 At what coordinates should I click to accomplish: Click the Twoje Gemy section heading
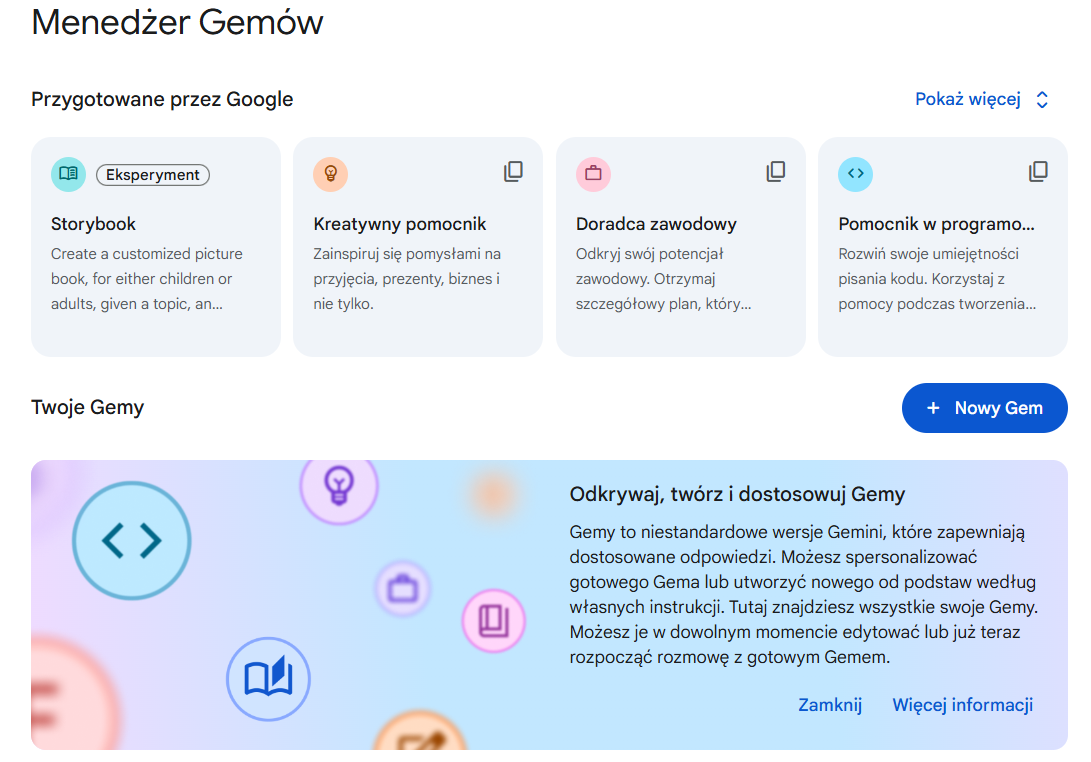pos(88,407)
